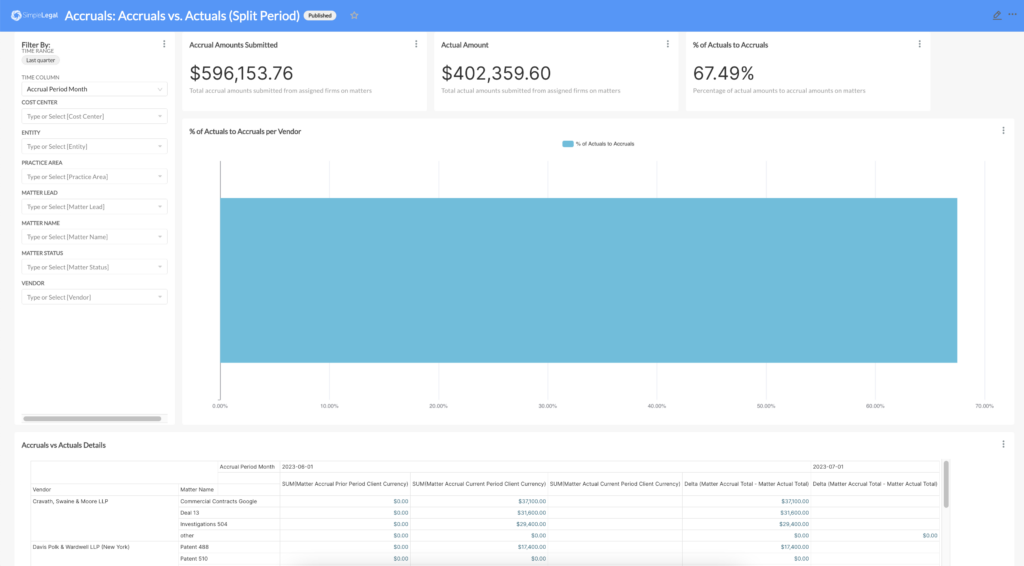This screenshot has width=1024, height=566.
Task: Expand the Matter Status dropdown
Action: (94, 267)
